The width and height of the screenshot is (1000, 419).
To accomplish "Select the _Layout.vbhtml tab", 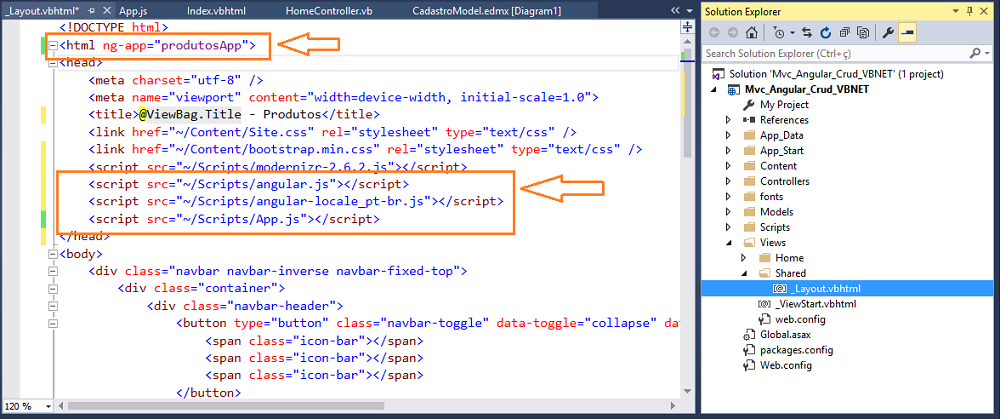I will [x=41, y=11].
